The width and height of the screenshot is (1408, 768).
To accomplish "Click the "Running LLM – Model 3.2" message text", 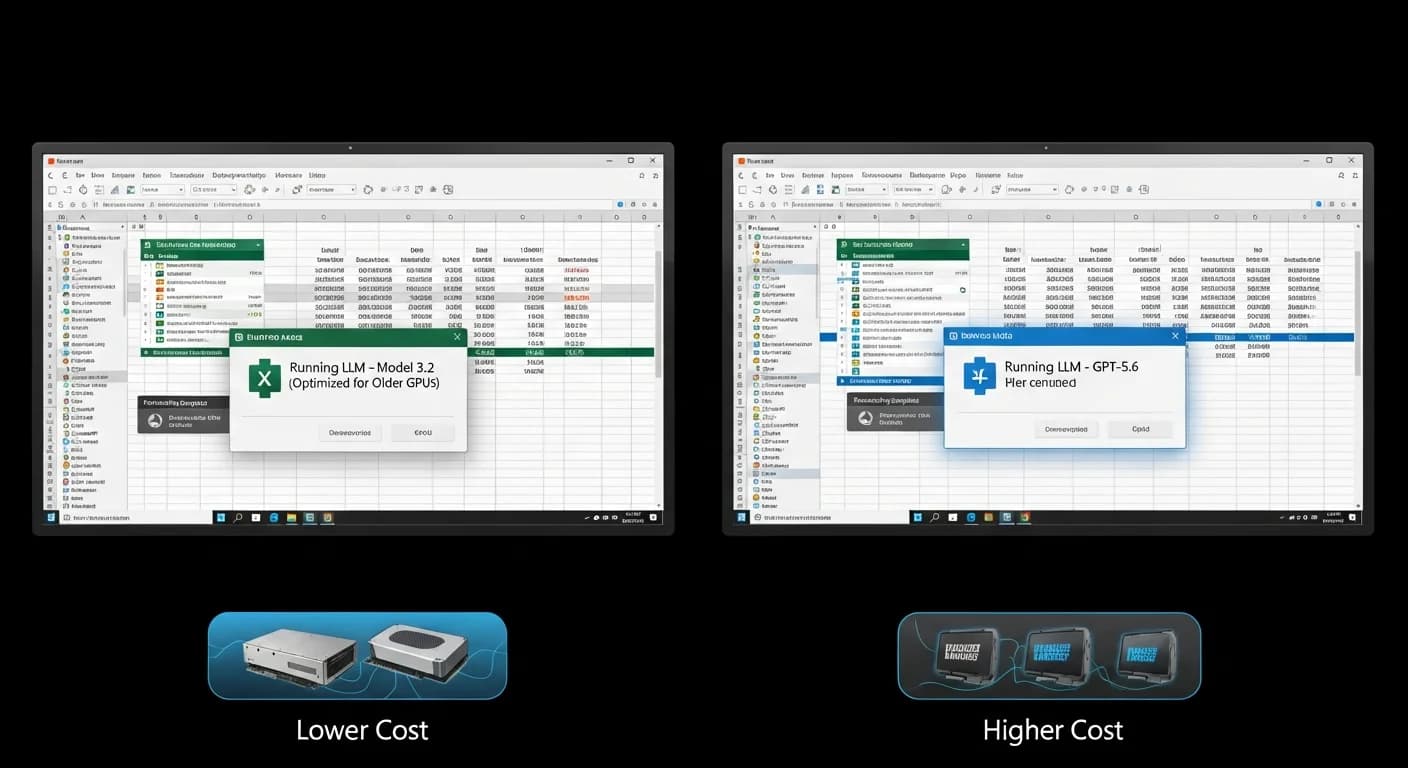I will pos(362,367).
